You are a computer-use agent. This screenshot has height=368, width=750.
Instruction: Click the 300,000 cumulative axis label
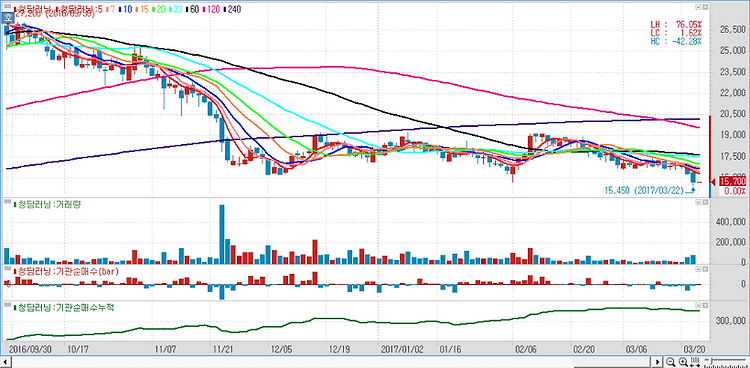tap(730, 320)
